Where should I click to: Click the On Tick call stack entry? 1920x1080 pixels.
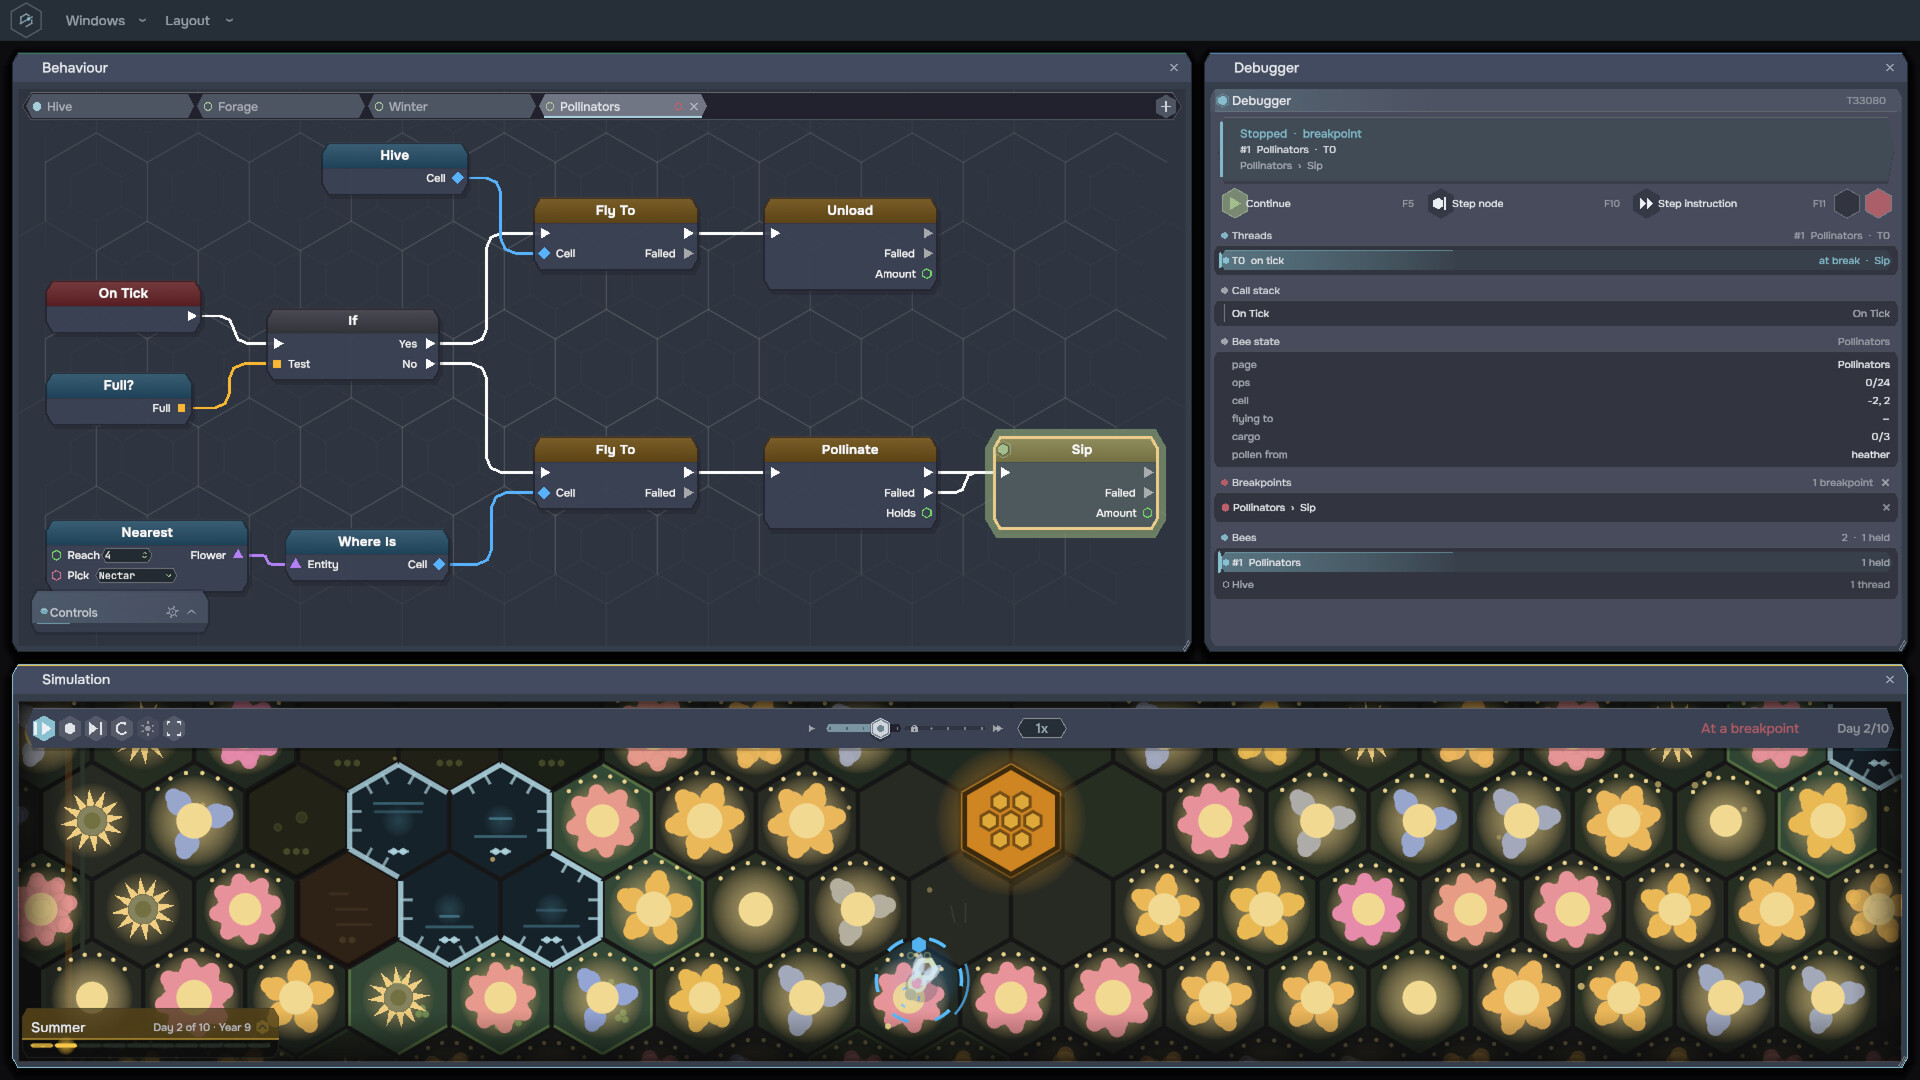1556,314
